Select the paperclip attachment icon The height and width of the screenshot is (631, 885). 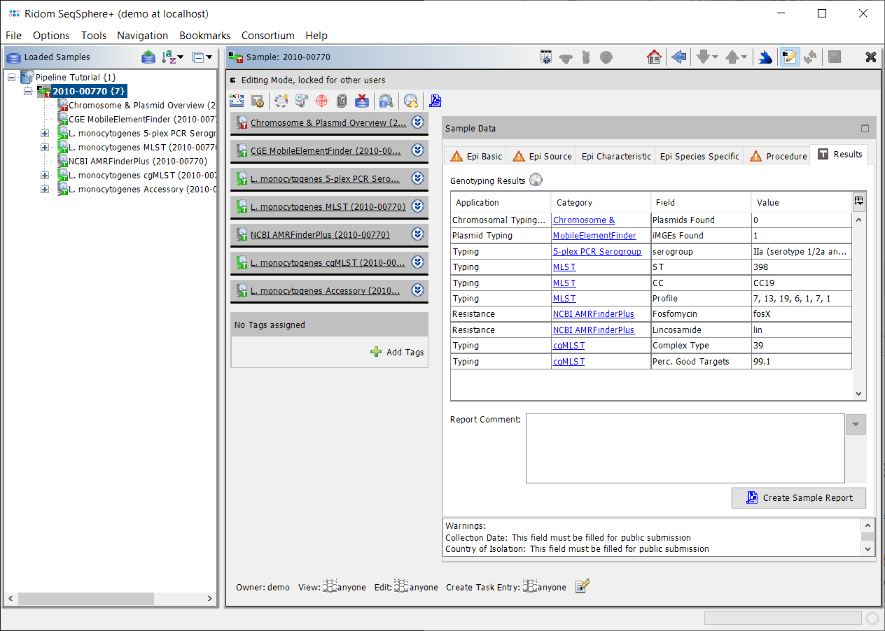tap(343, 100)
